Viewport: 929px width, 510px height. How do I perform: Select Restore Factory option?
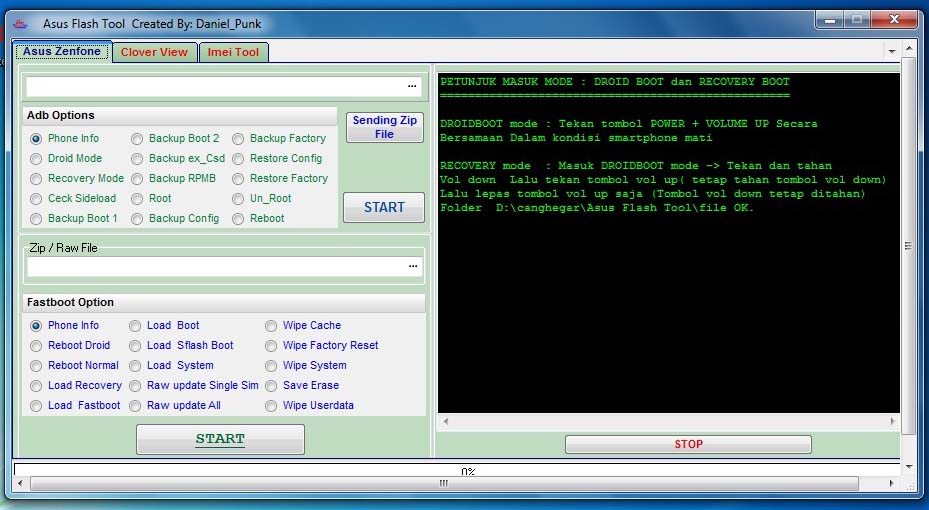click(238, 179)
